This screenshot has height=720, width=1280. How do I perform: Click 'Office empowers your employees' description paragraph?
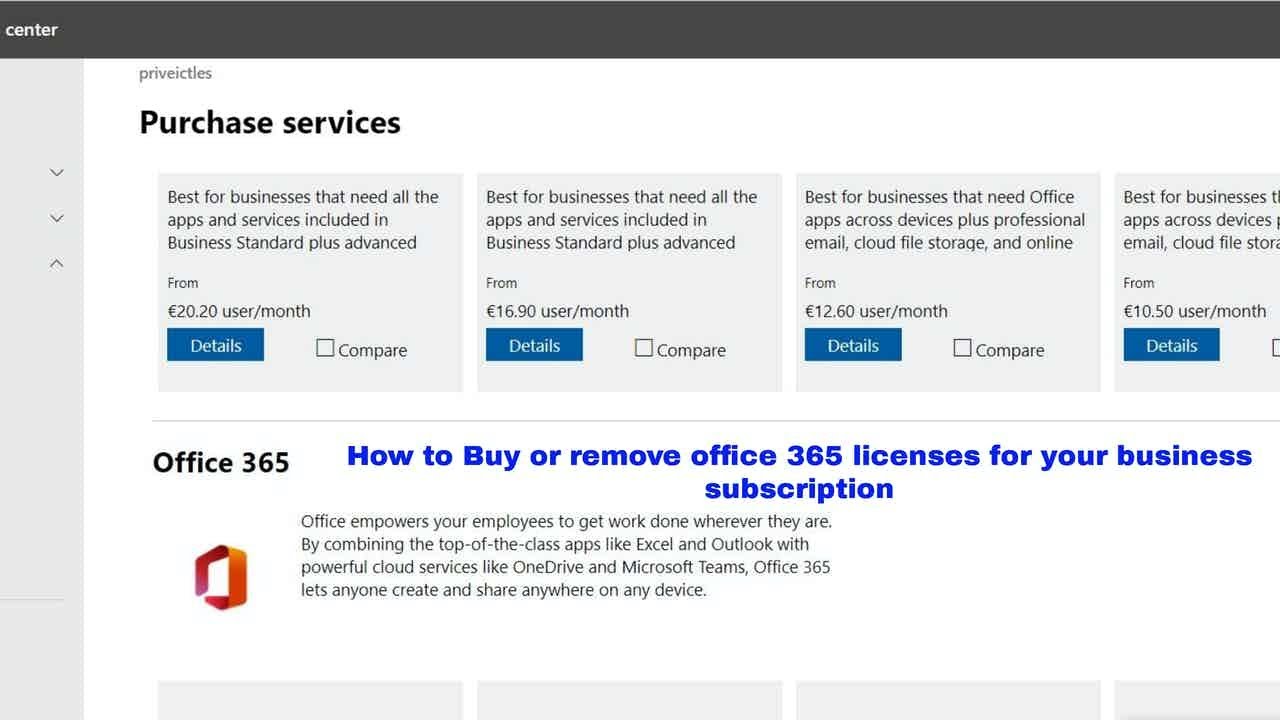tap(566, 556)
